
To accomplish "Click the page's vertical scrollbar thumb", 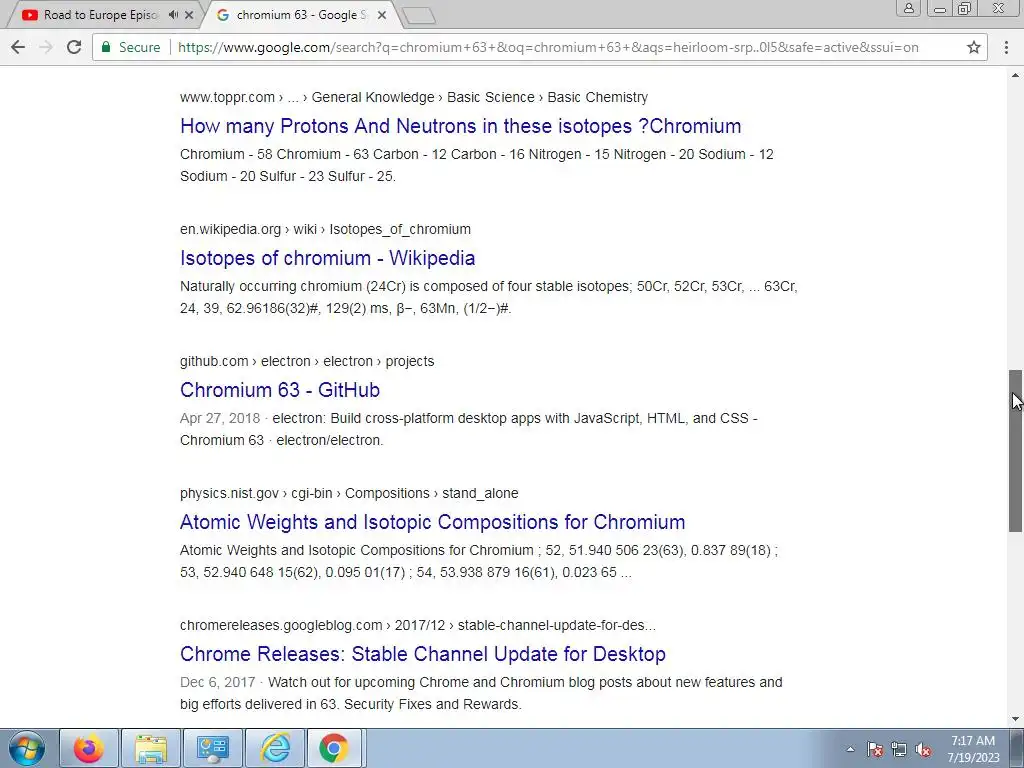I will (x=1016, y=451).
